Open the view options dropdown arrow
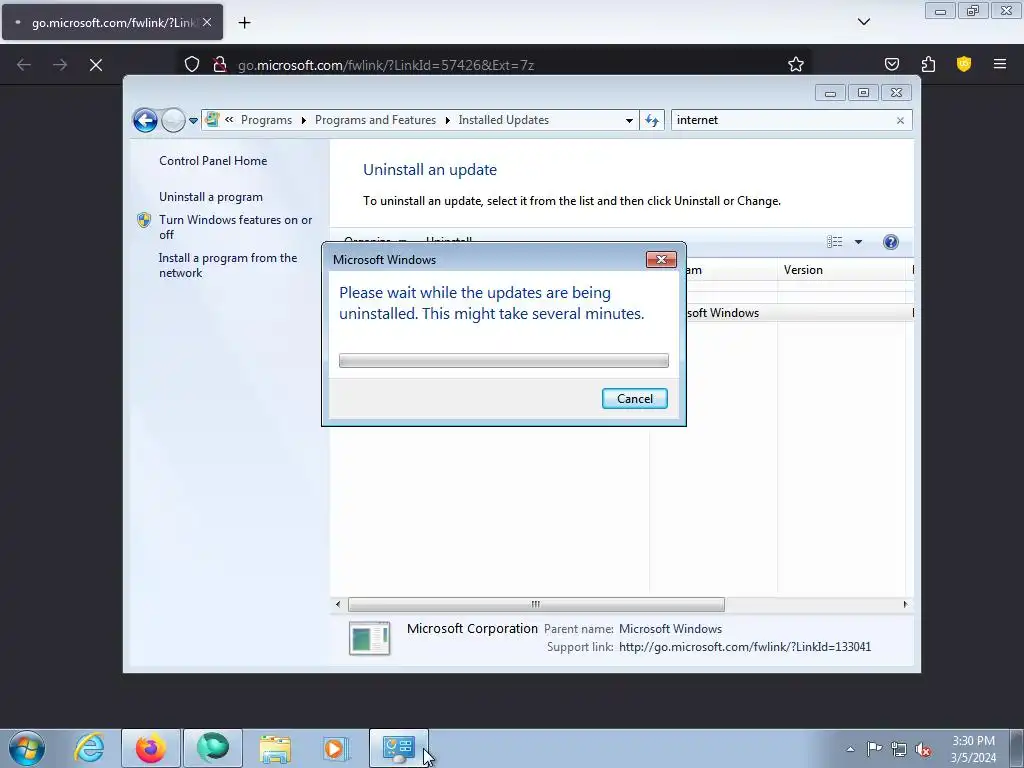The image size is (1024, 768). pos(858,242)
